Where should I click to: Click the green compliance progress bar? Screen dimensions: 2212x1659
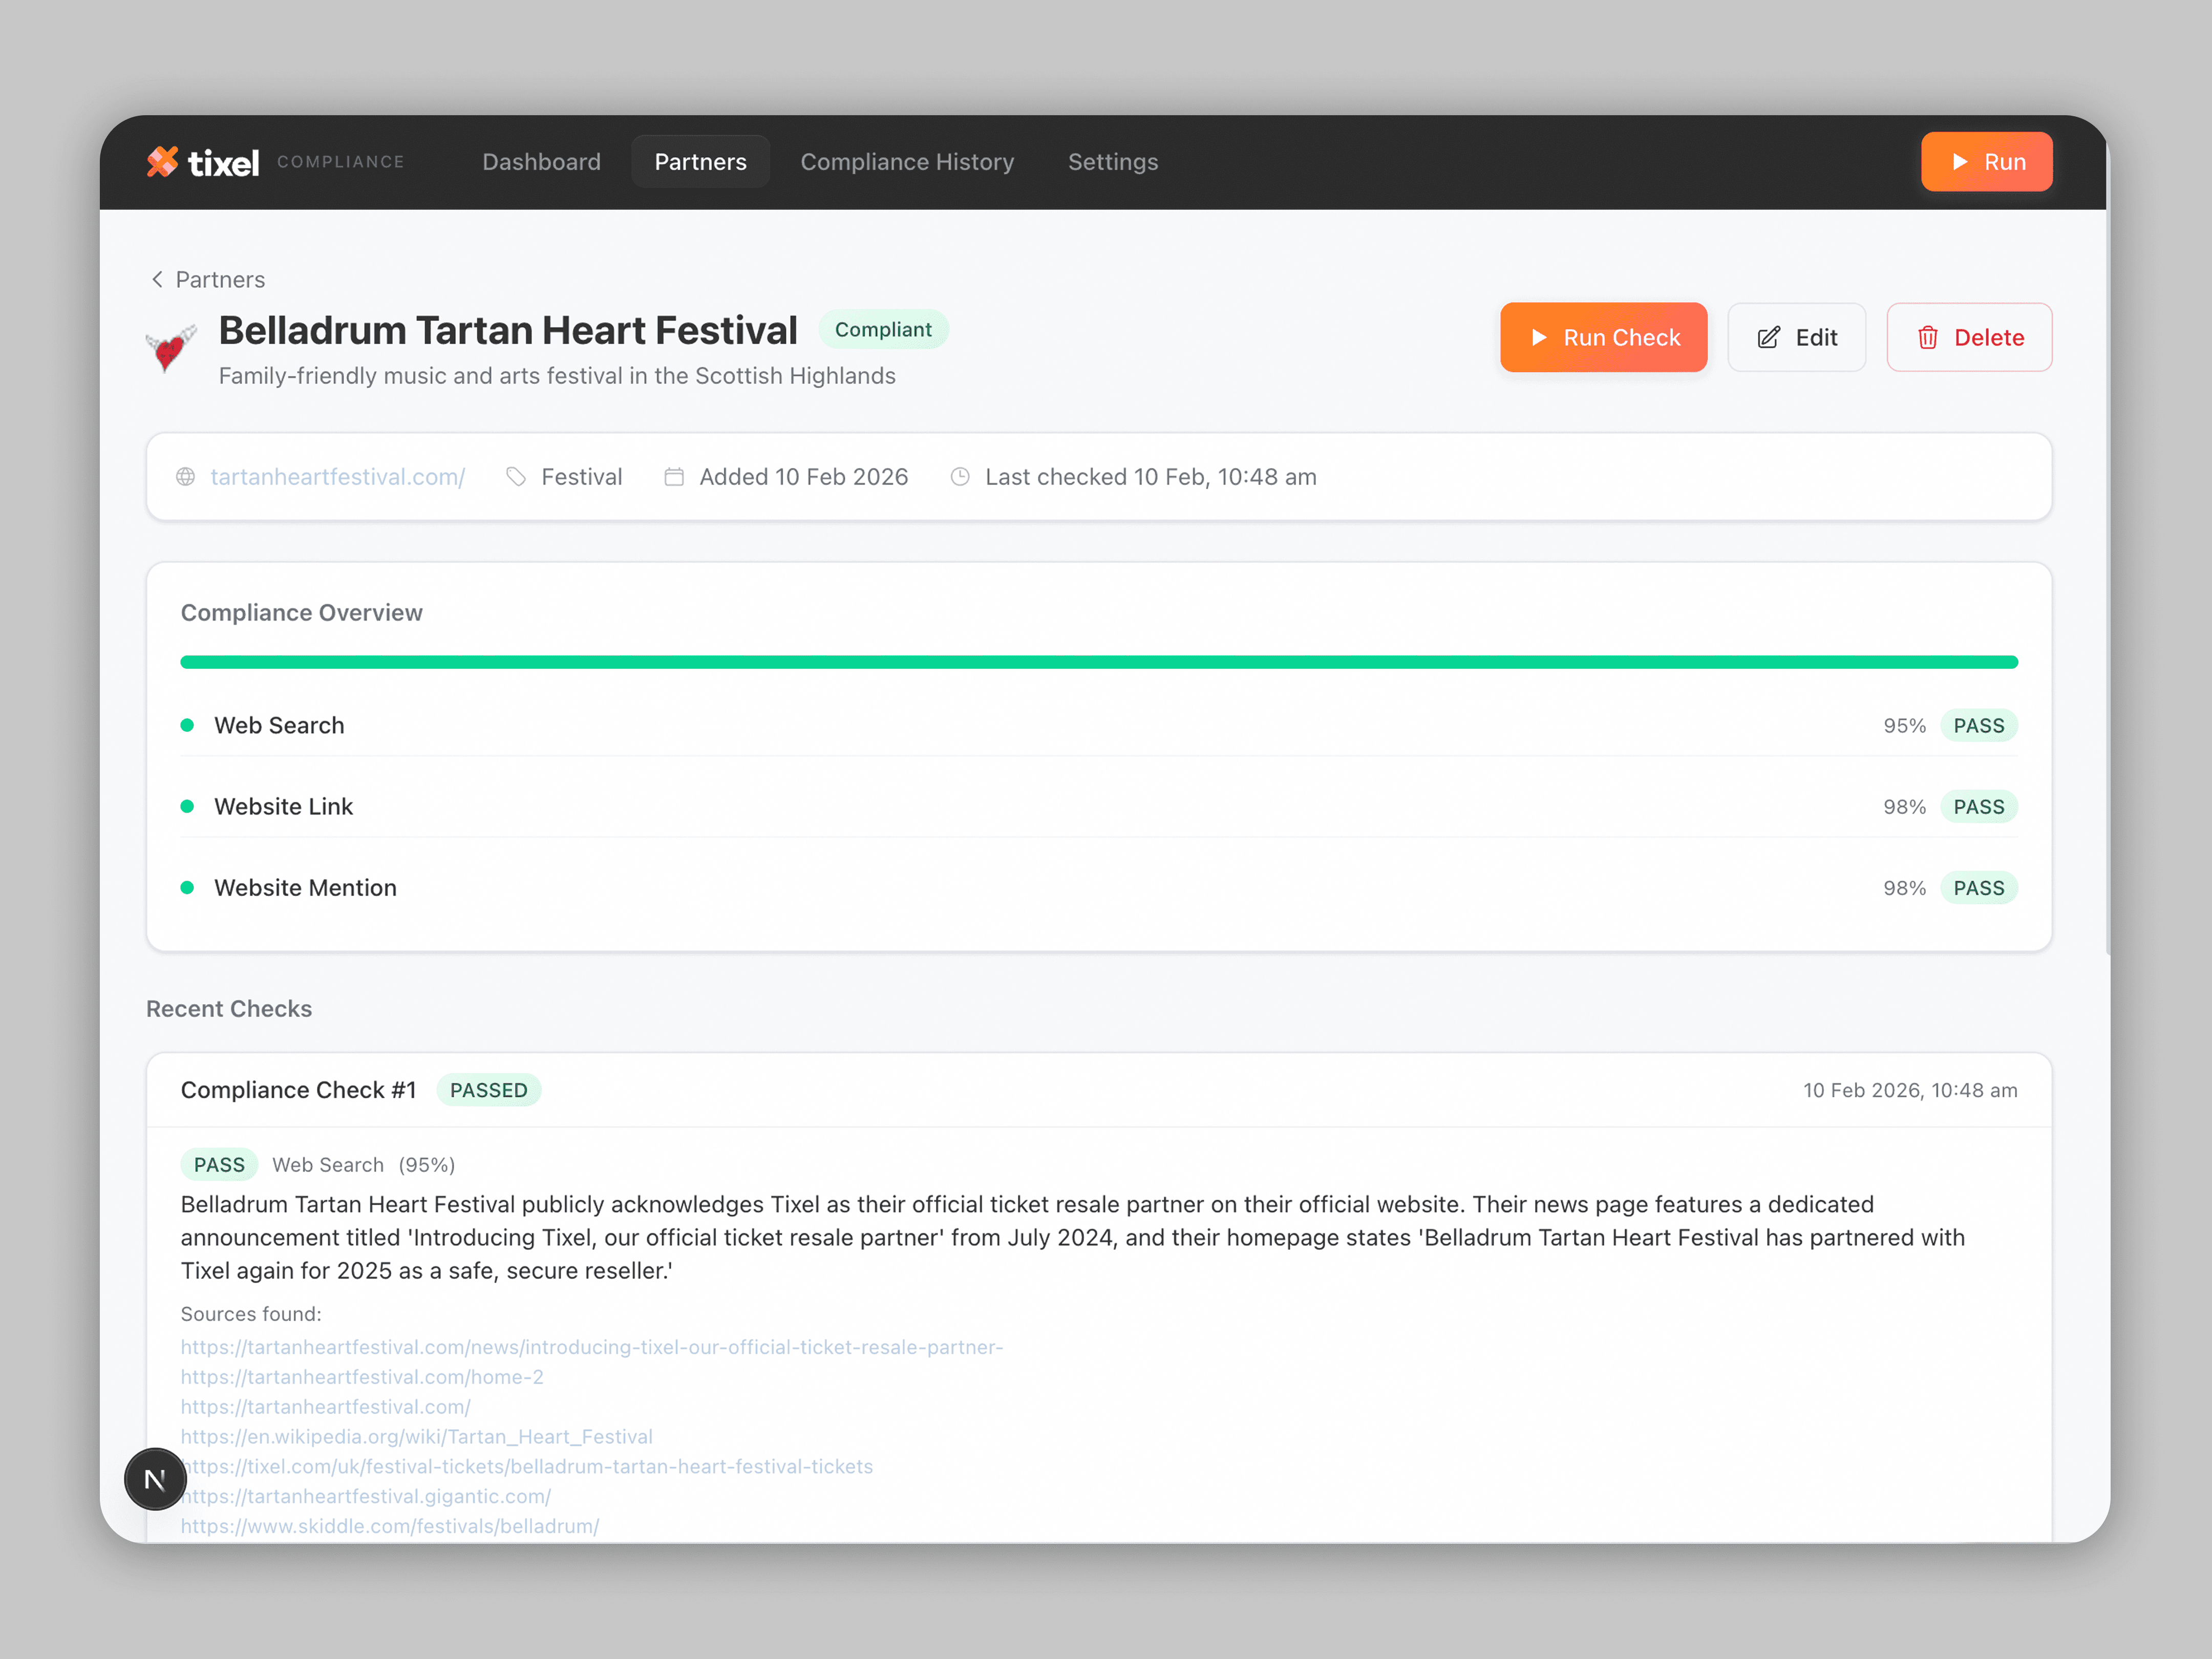(x=1098, y=662)
